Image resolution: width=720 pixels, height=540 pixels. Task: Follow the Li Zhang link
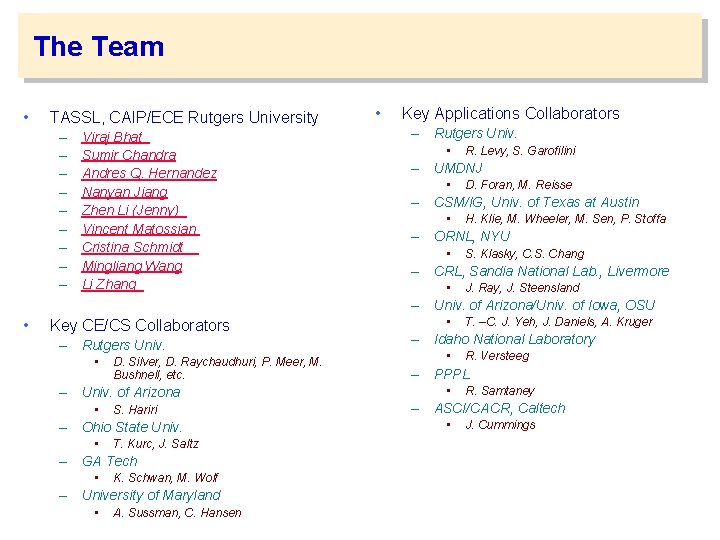pyautogui.click(x=112, y=284)
